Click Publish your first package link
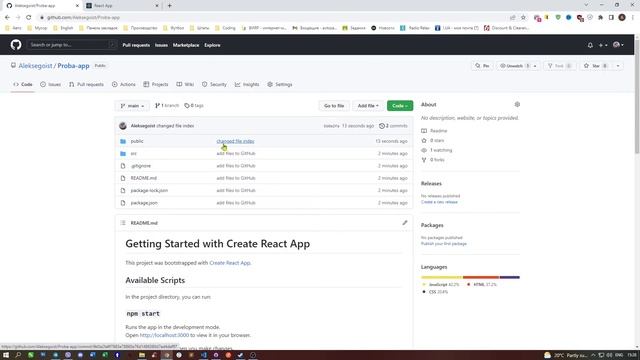Image resolution: width=640 pixels, height=360 pixels. (x=444, y=244)
